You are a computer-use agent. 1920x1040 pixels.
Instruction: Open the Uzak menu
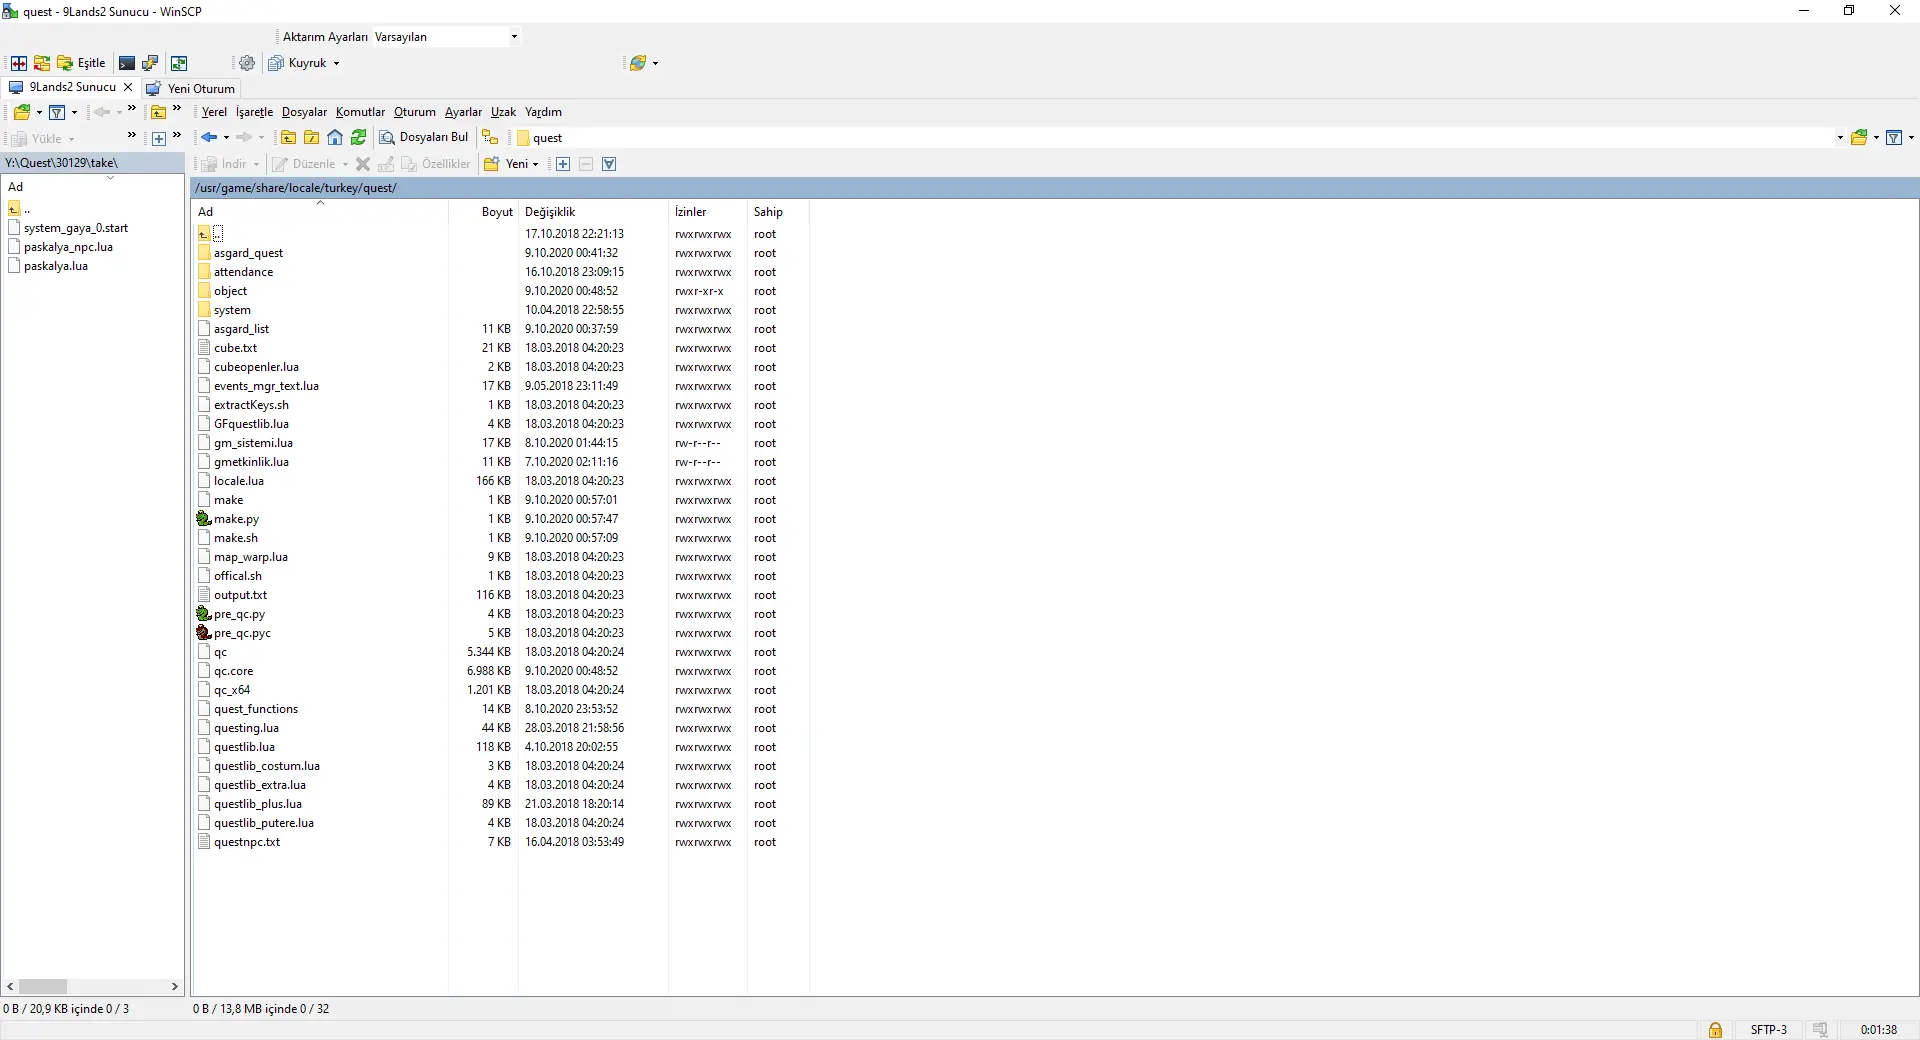pyautogui.click(x=503, y=112)
